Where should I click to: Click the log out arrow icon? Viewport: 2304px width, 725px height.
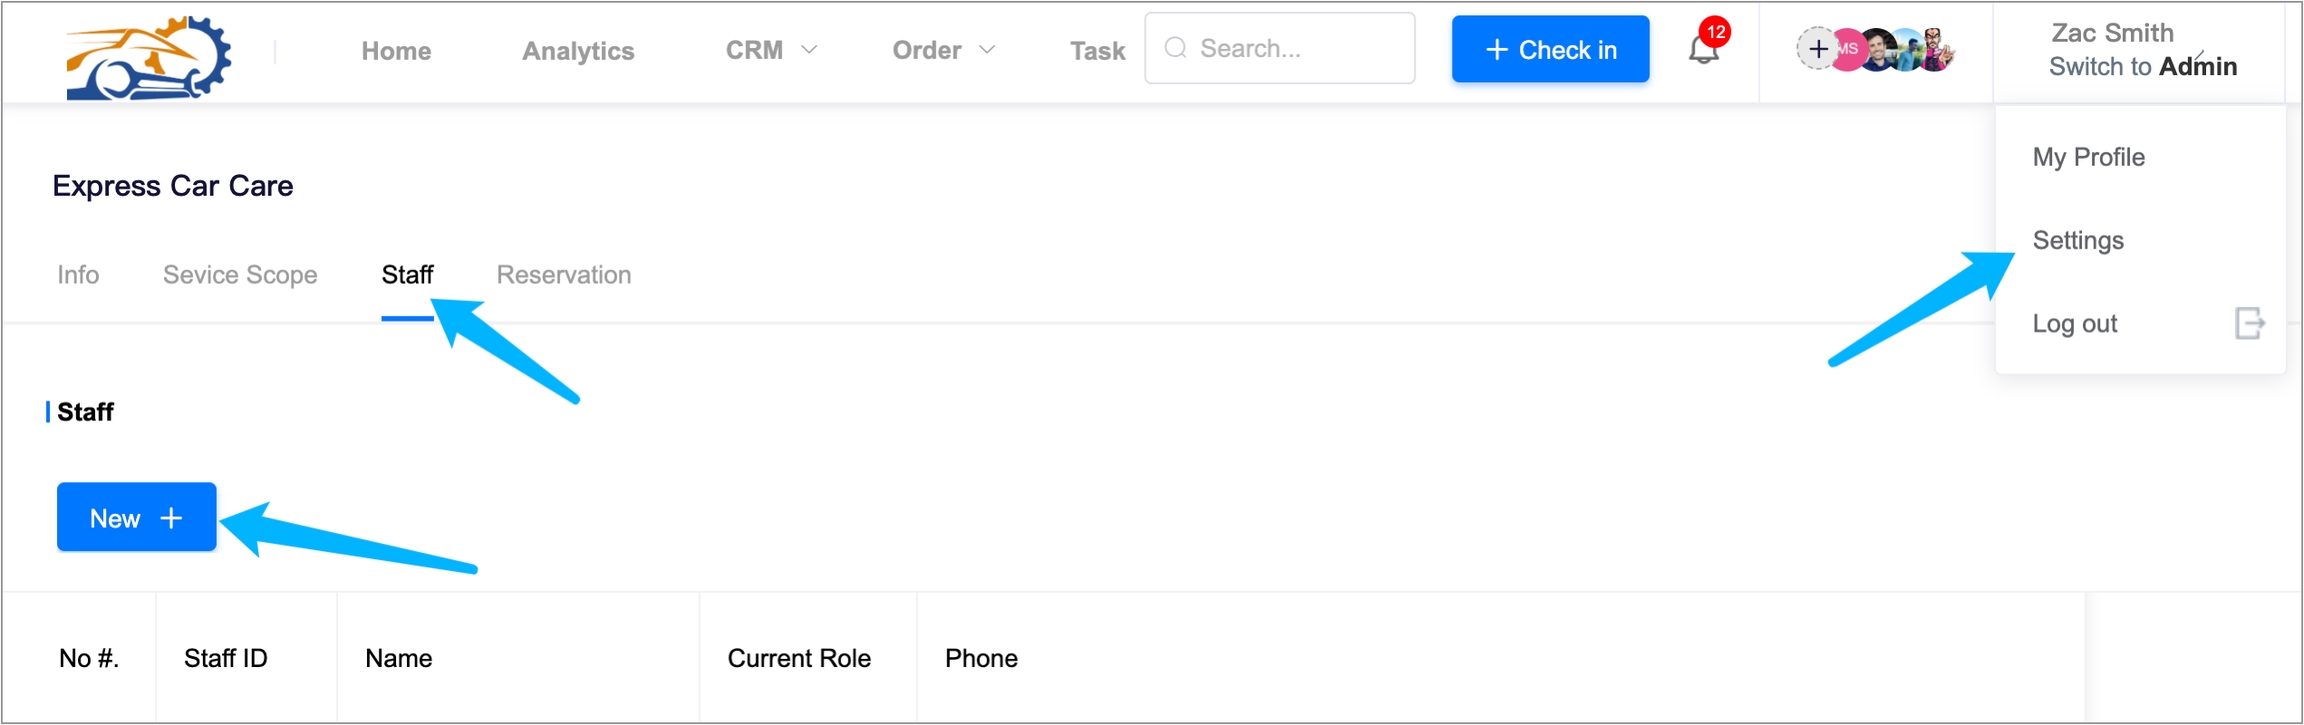(x=2249, y=324)
